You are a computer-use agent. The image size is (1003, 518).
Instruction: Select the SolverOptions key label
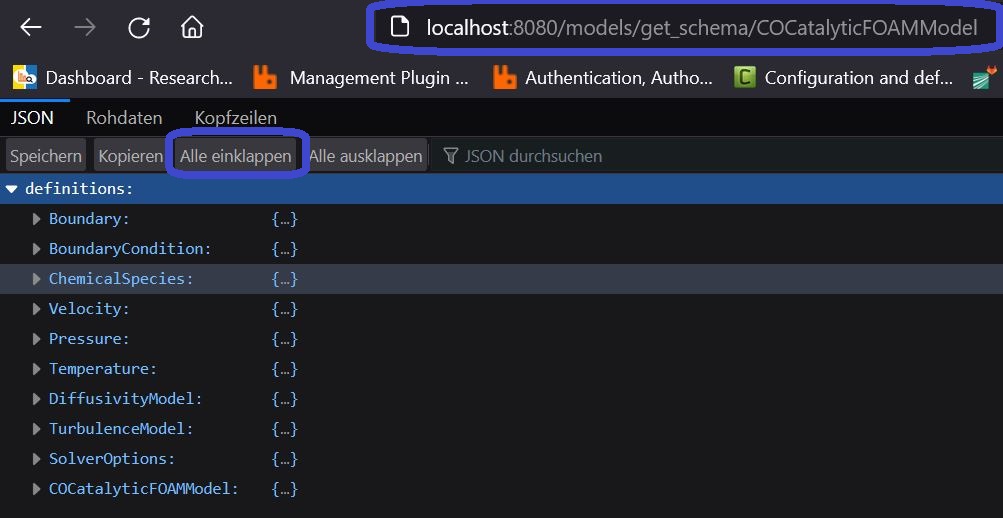click(112, 459)
